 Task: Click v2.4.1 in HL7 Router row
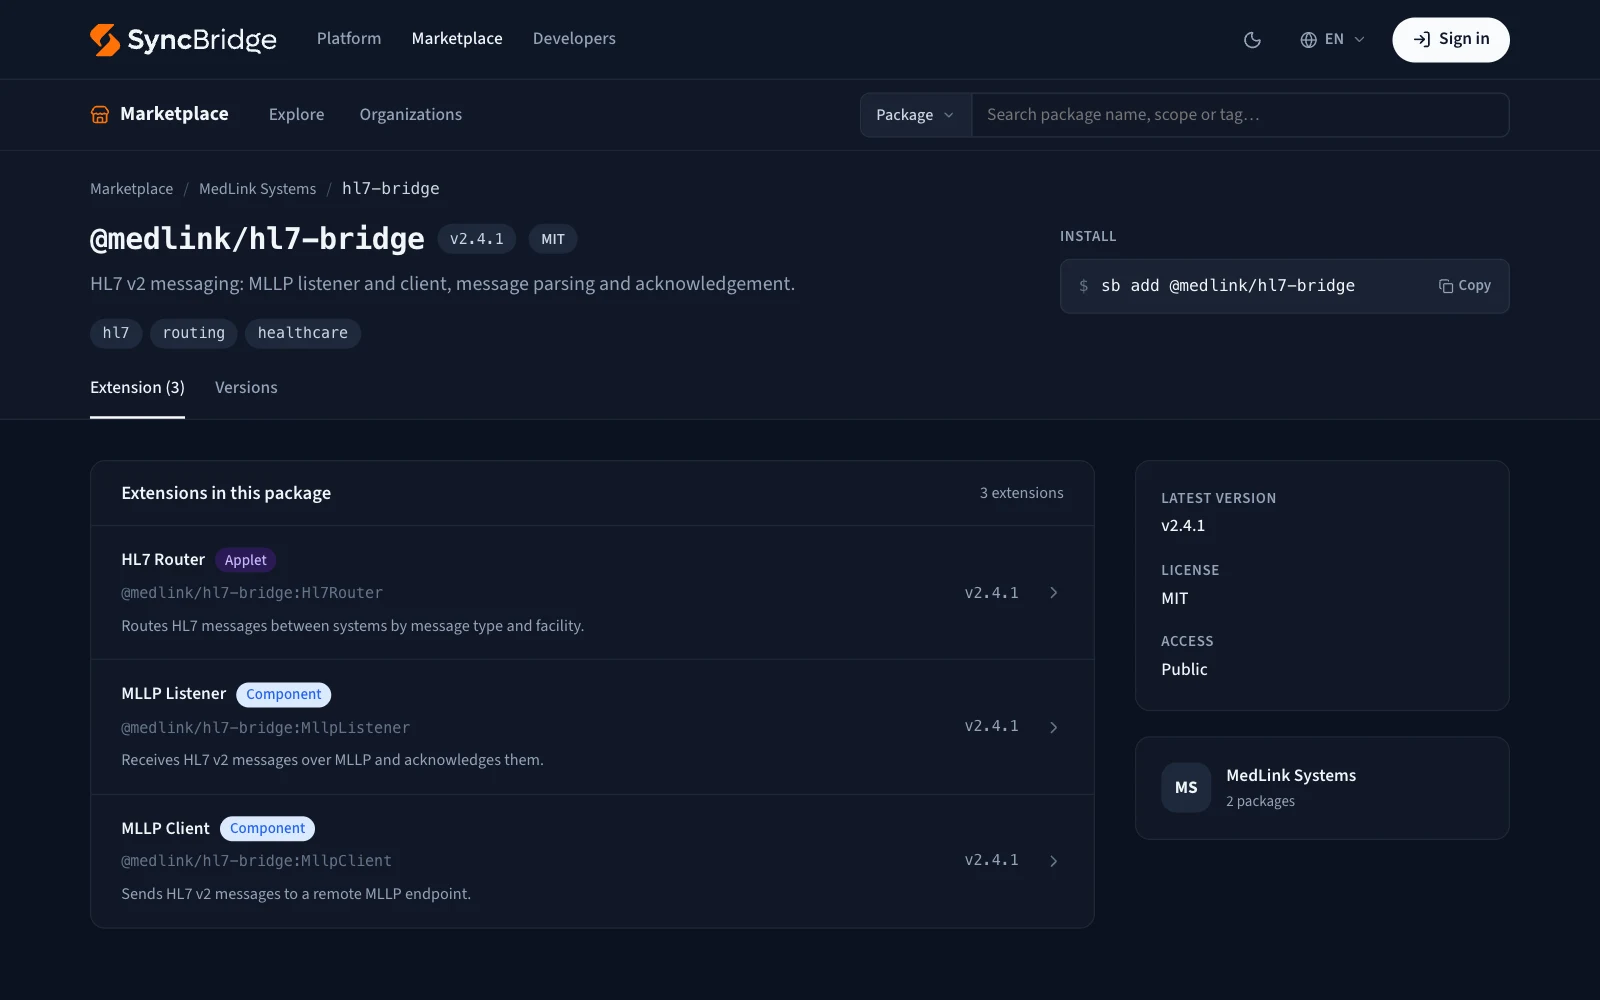point(992,593)
